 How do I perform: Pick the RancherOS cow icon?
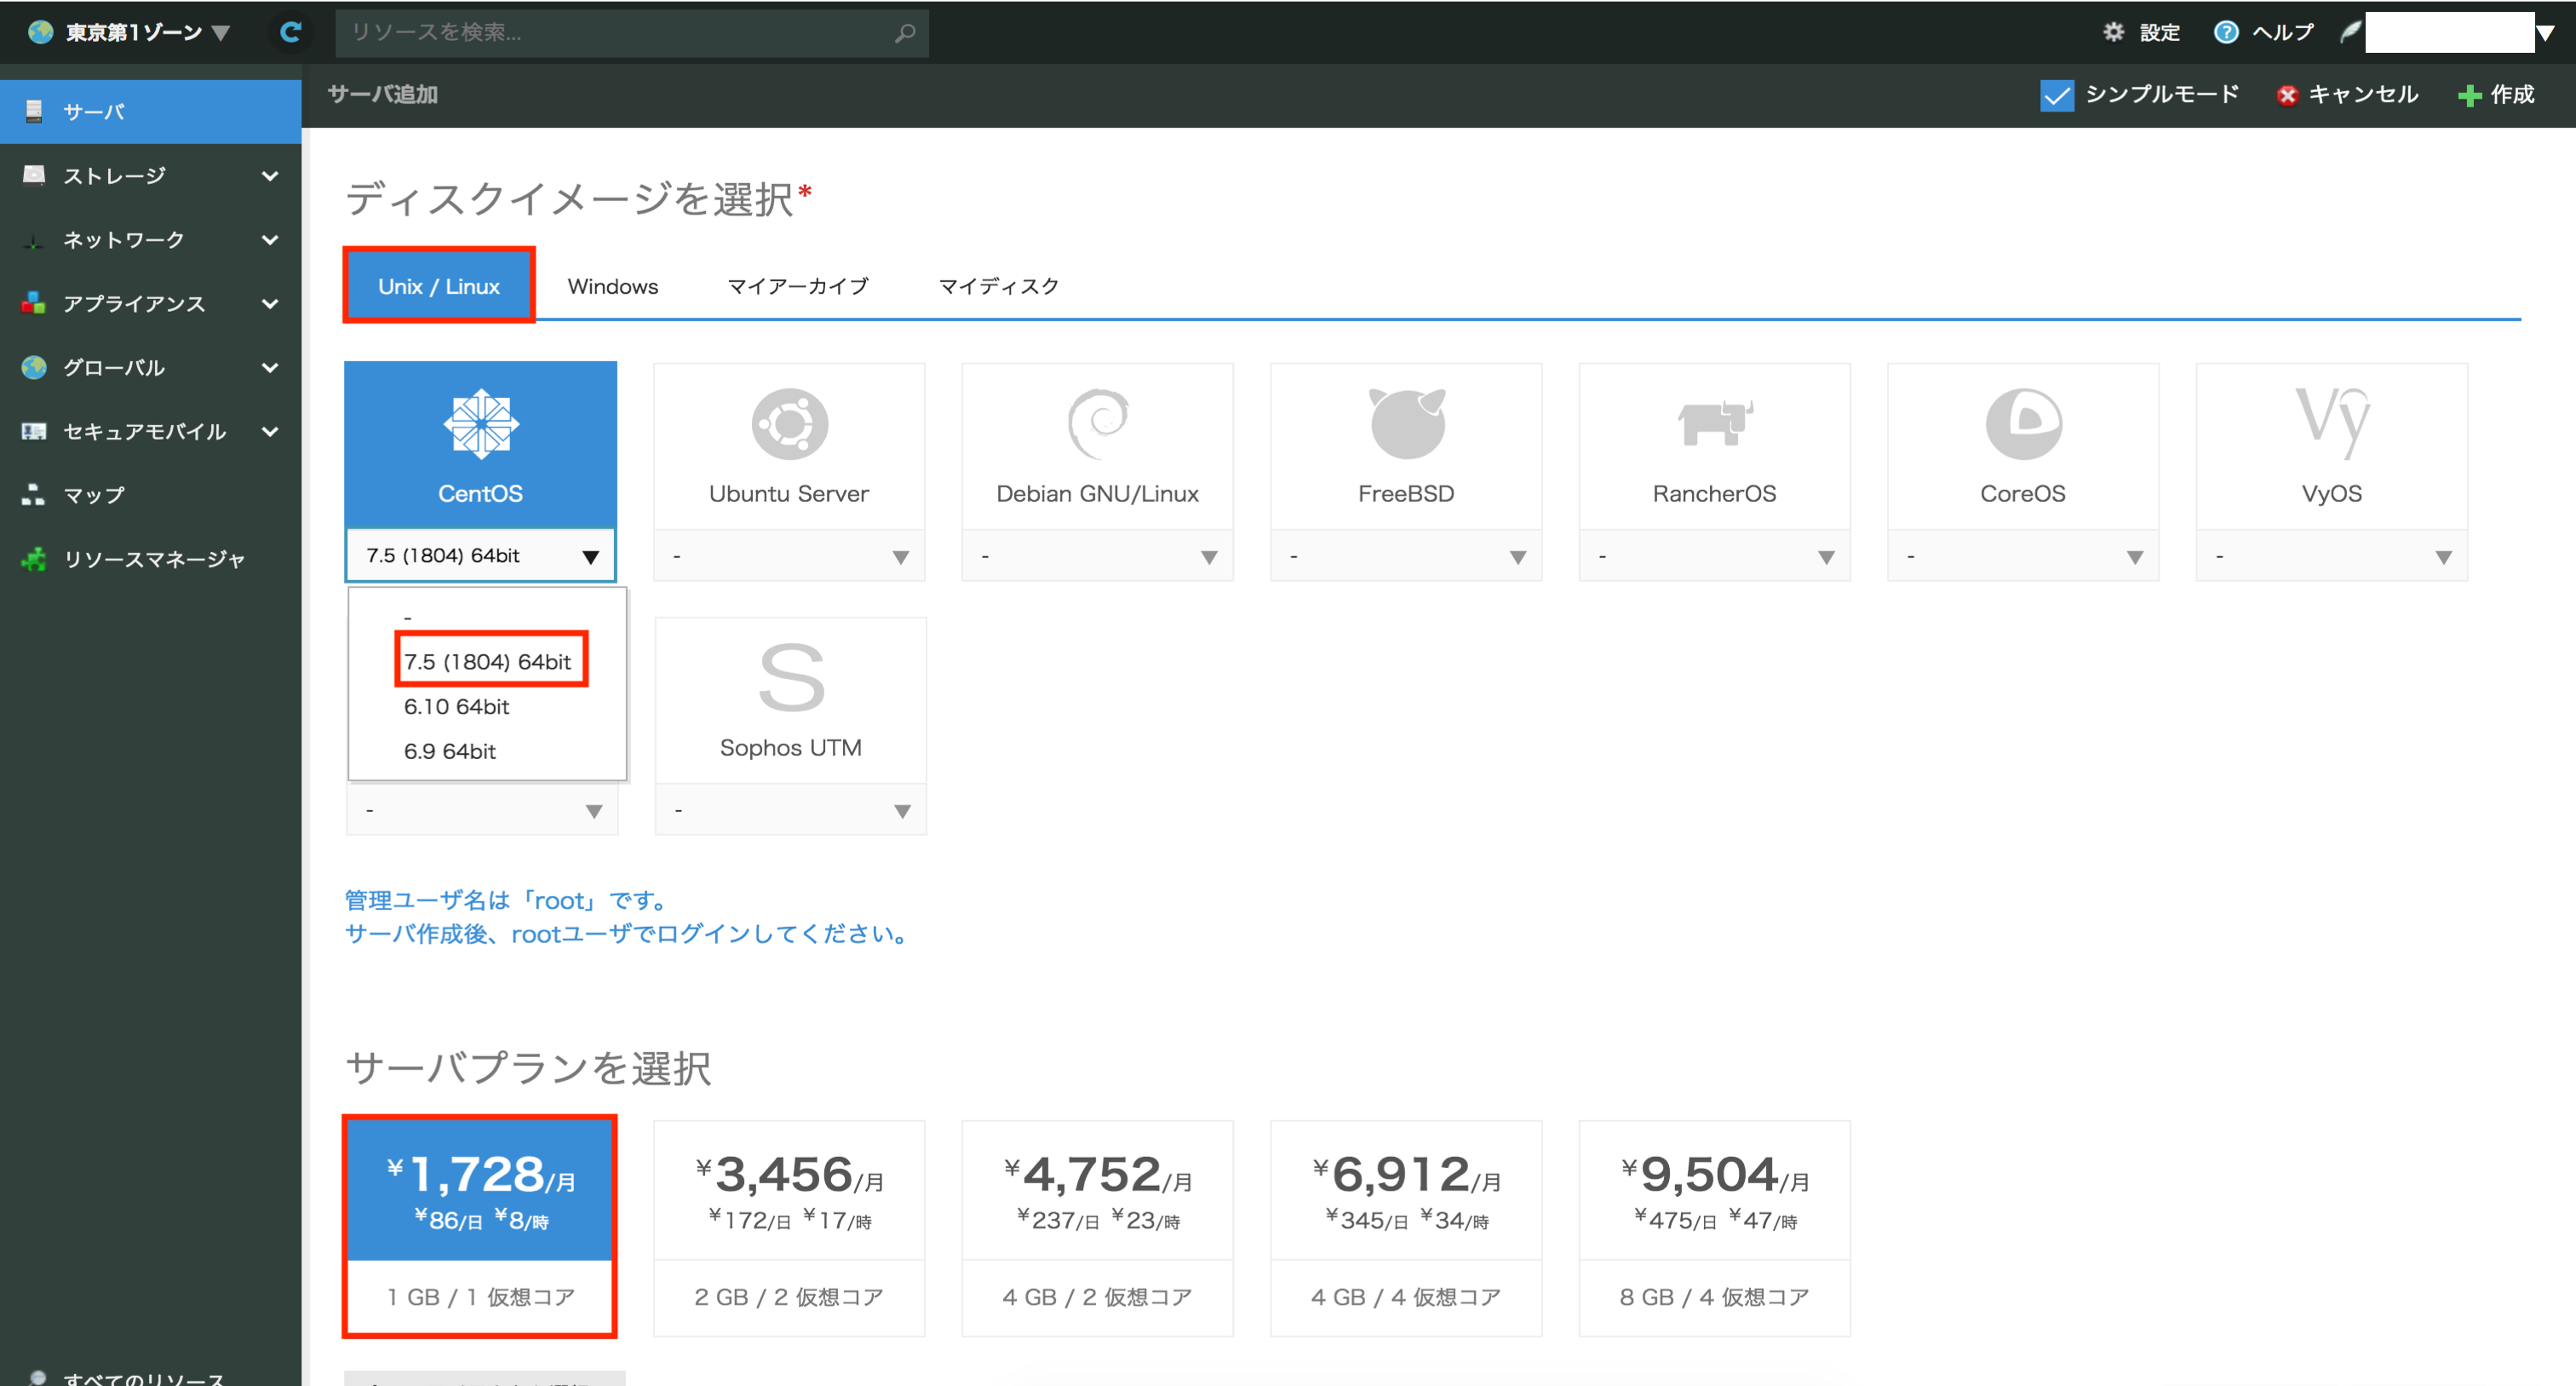point(1714,425)
